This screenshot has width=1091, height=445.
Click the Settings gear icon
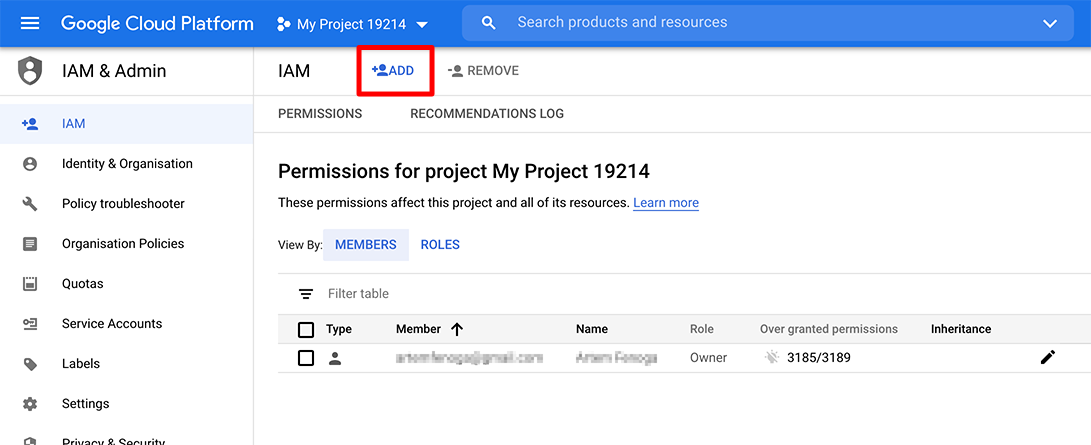[x=30, y=404]
